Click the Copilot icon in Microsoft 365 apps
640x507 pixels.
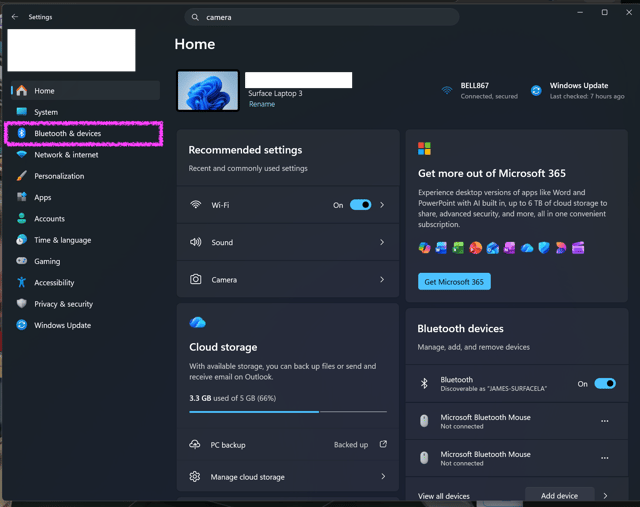coord(424,248)
